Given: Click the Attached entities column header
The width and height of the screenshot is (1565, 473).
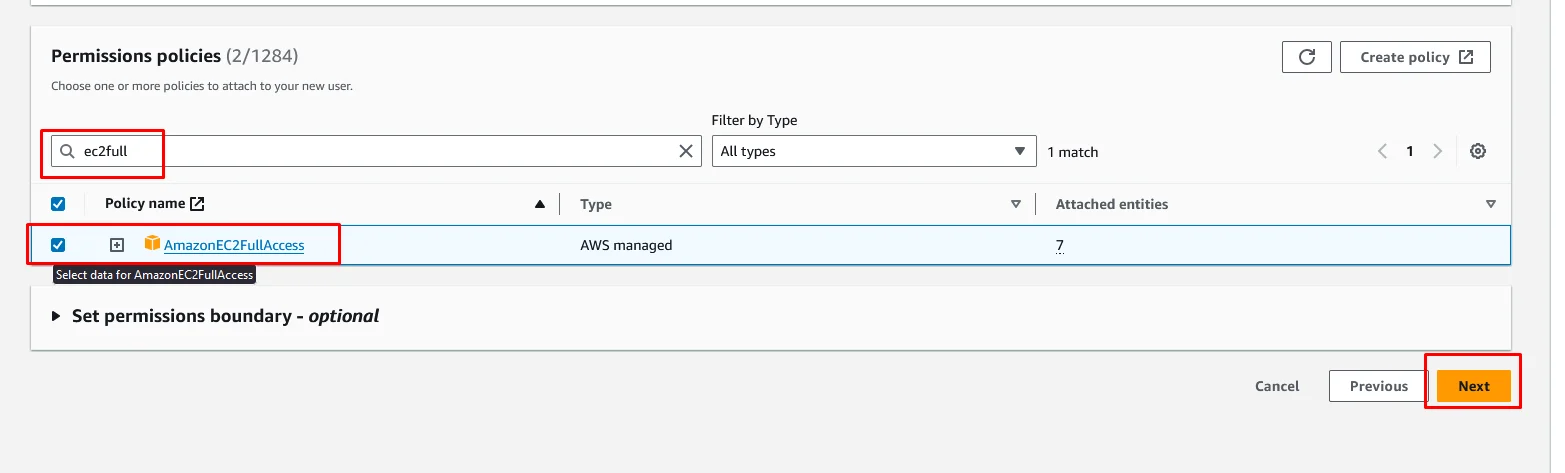Looking at the screenshot, I should [1112, 204].
